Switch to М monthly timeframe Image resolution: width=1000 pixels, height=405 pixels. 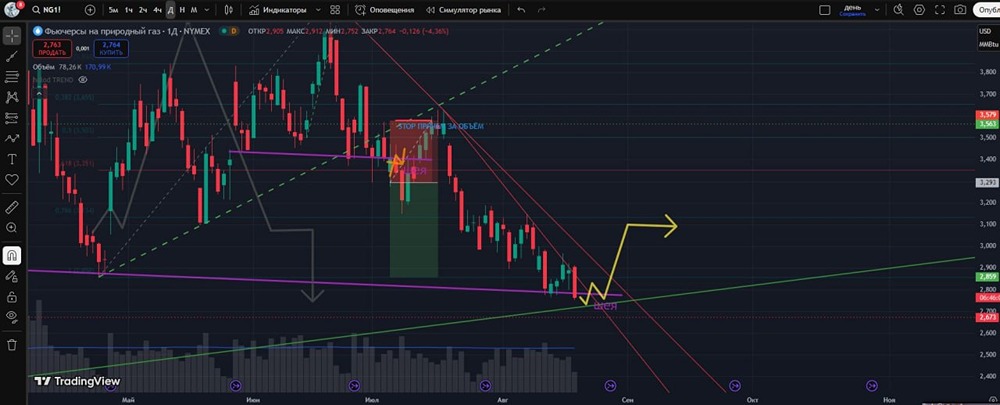pos(194,10)
